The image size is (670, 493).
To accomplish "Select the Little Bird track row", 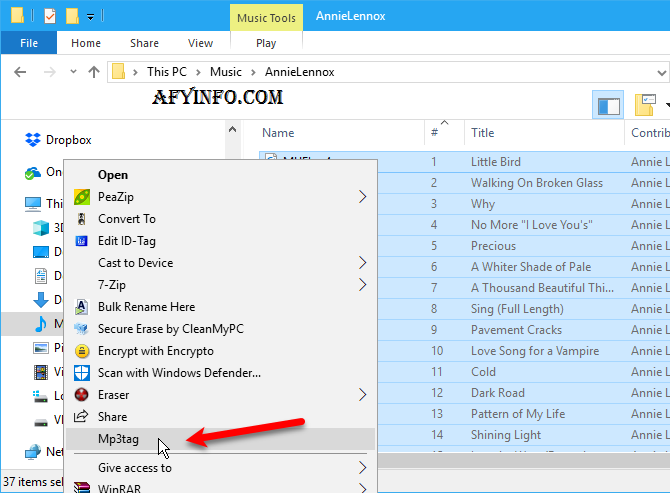I will [x=523, y=162].
